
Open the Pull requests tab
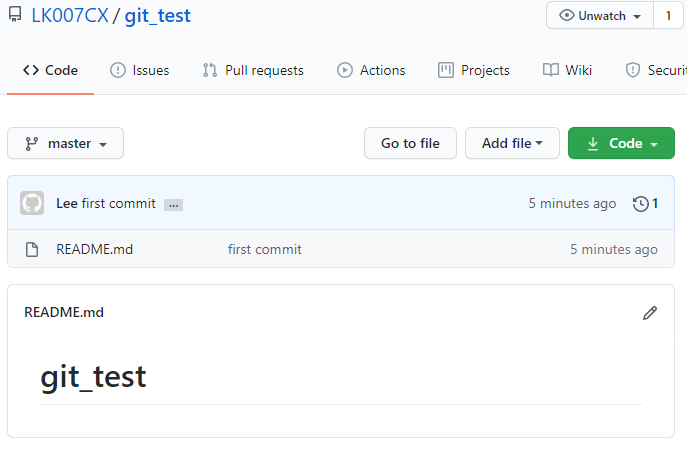(x=253, y=70)
